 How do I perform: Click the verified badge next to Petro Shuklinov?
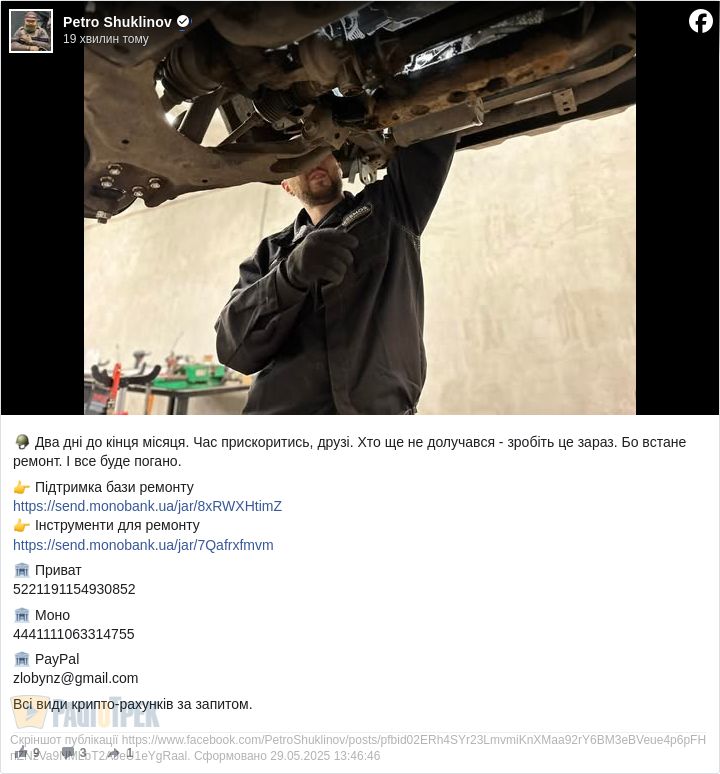[x=183, y=21]
